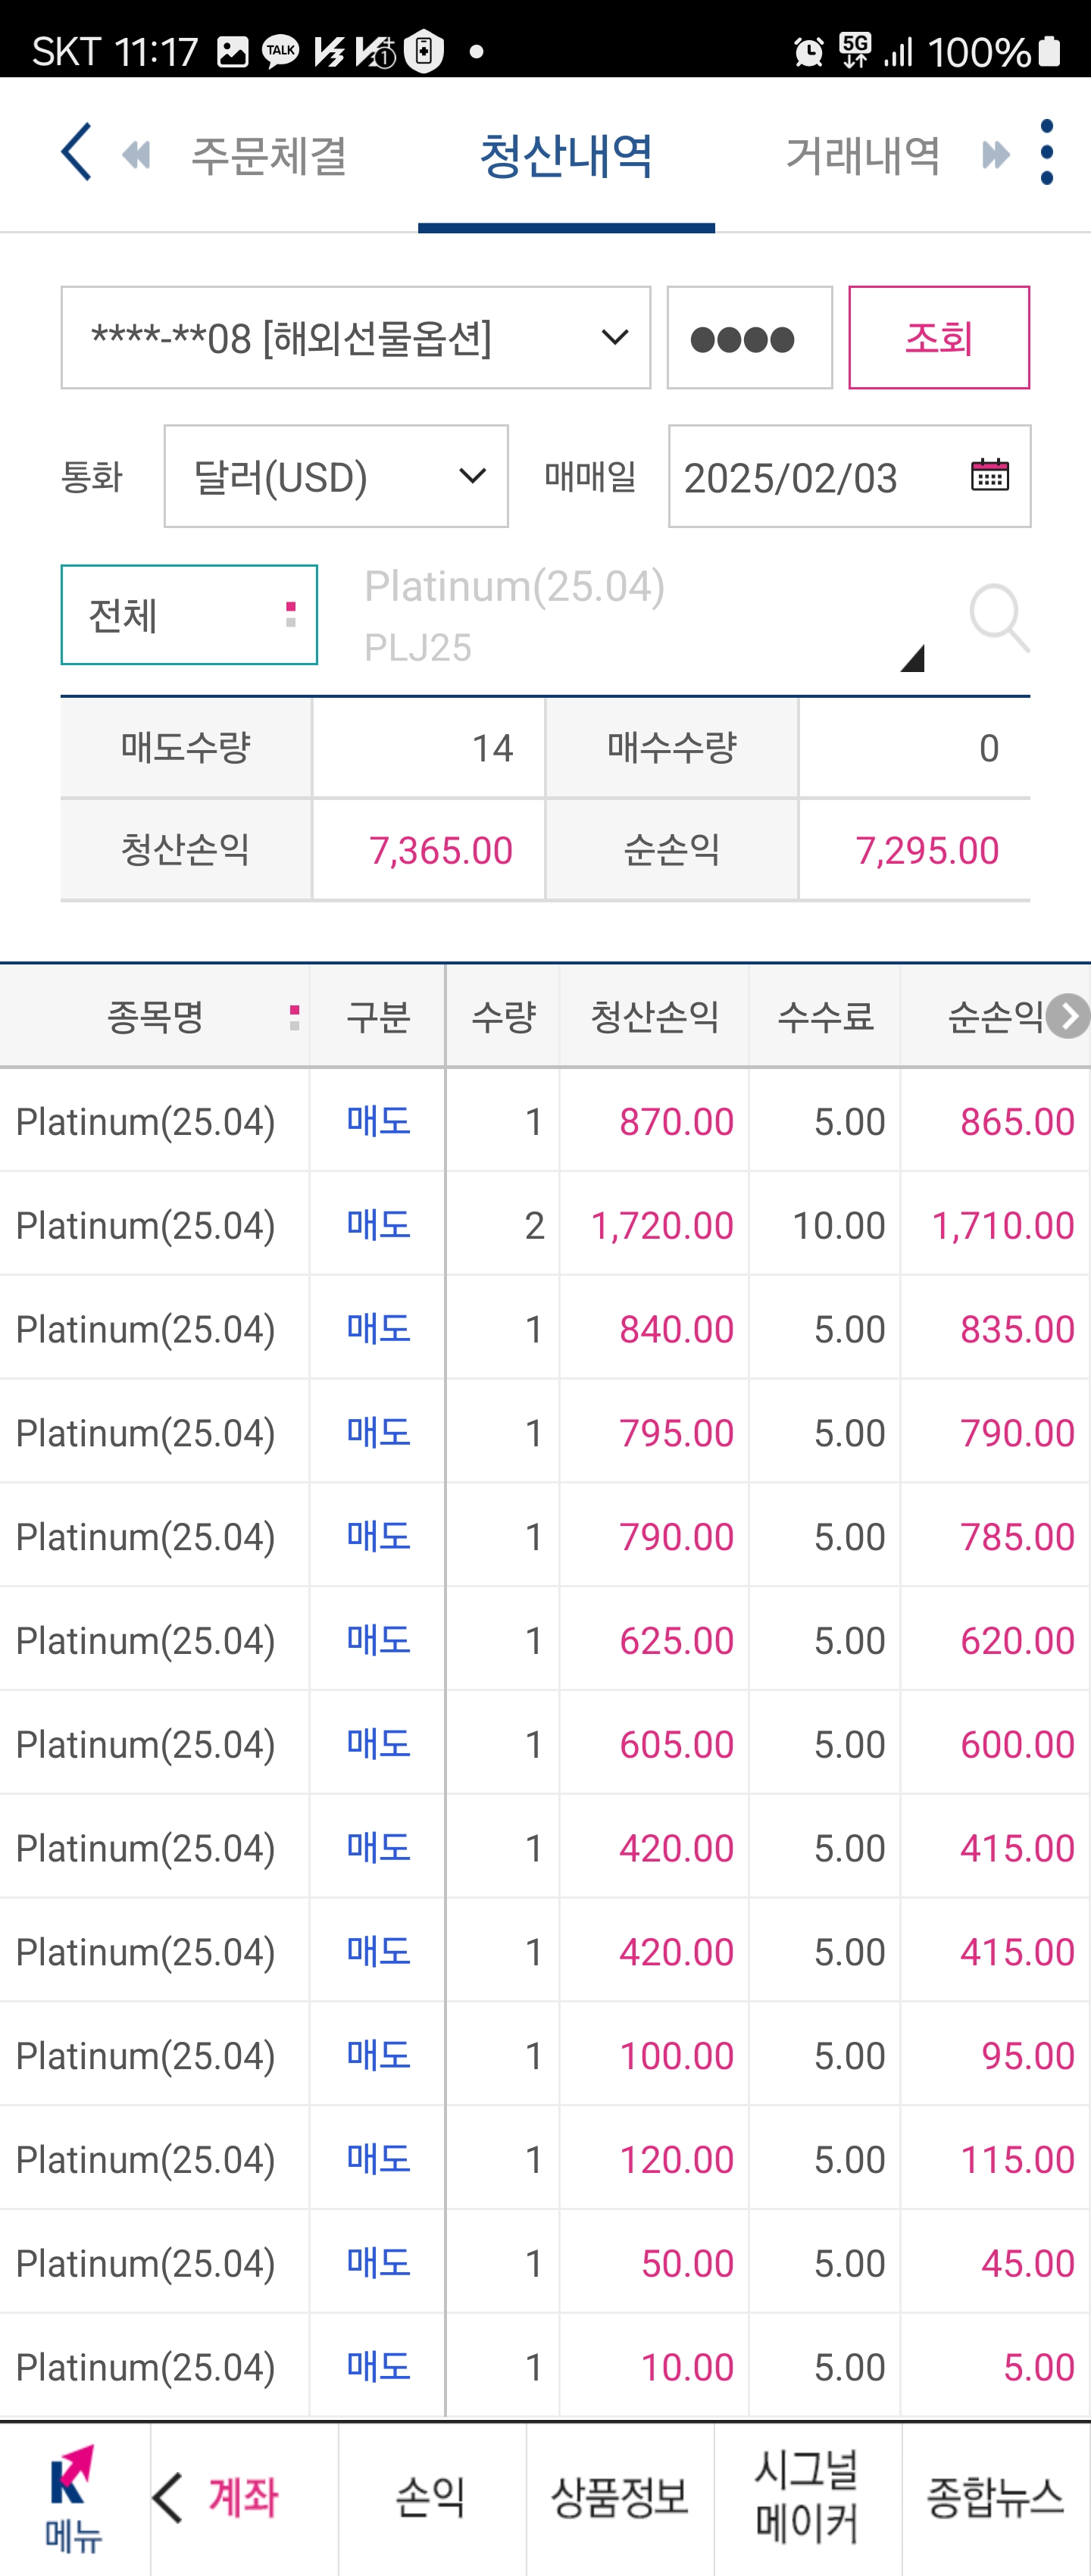The width and height of the screenshot is (1091, 2576).
Task: Open the three-dot more options menu
Action: coord(1046,152)
